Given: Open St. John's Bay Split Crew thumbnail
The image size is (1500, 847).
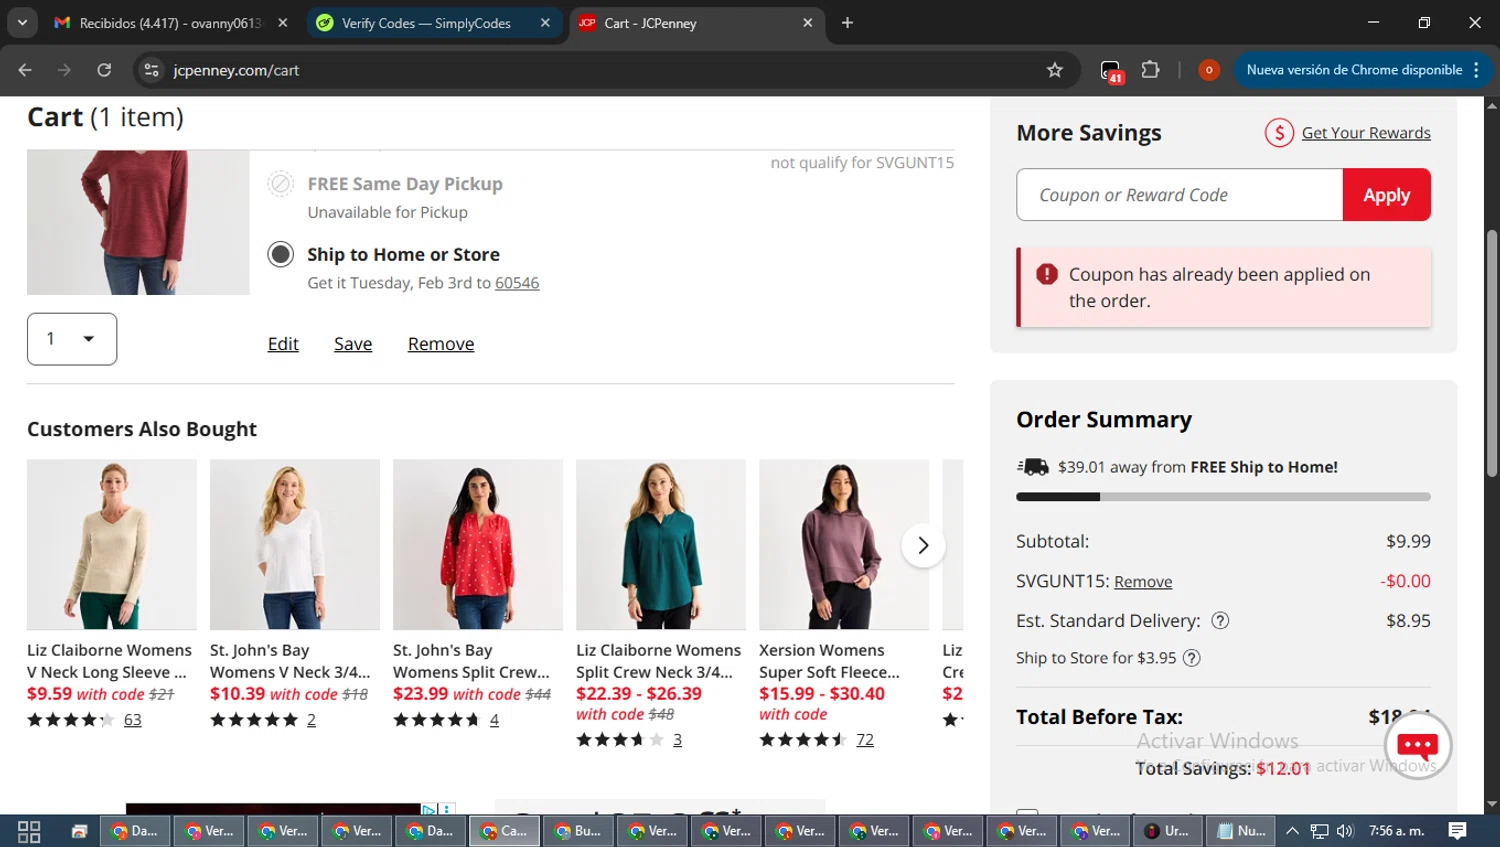Looking at the screenshot, I should (478, 545).
